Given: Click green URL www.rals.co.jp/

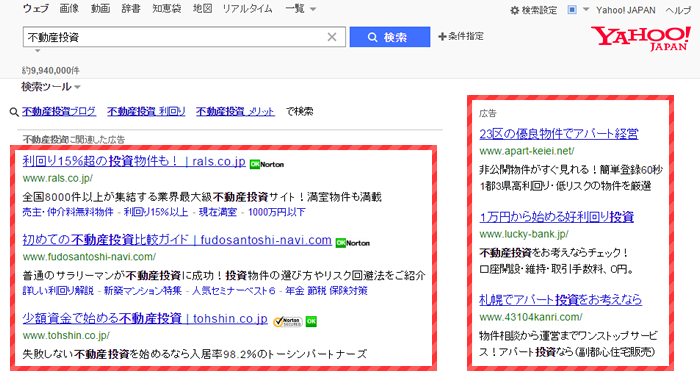Looking at the screenshot, I should pos(58,178).
